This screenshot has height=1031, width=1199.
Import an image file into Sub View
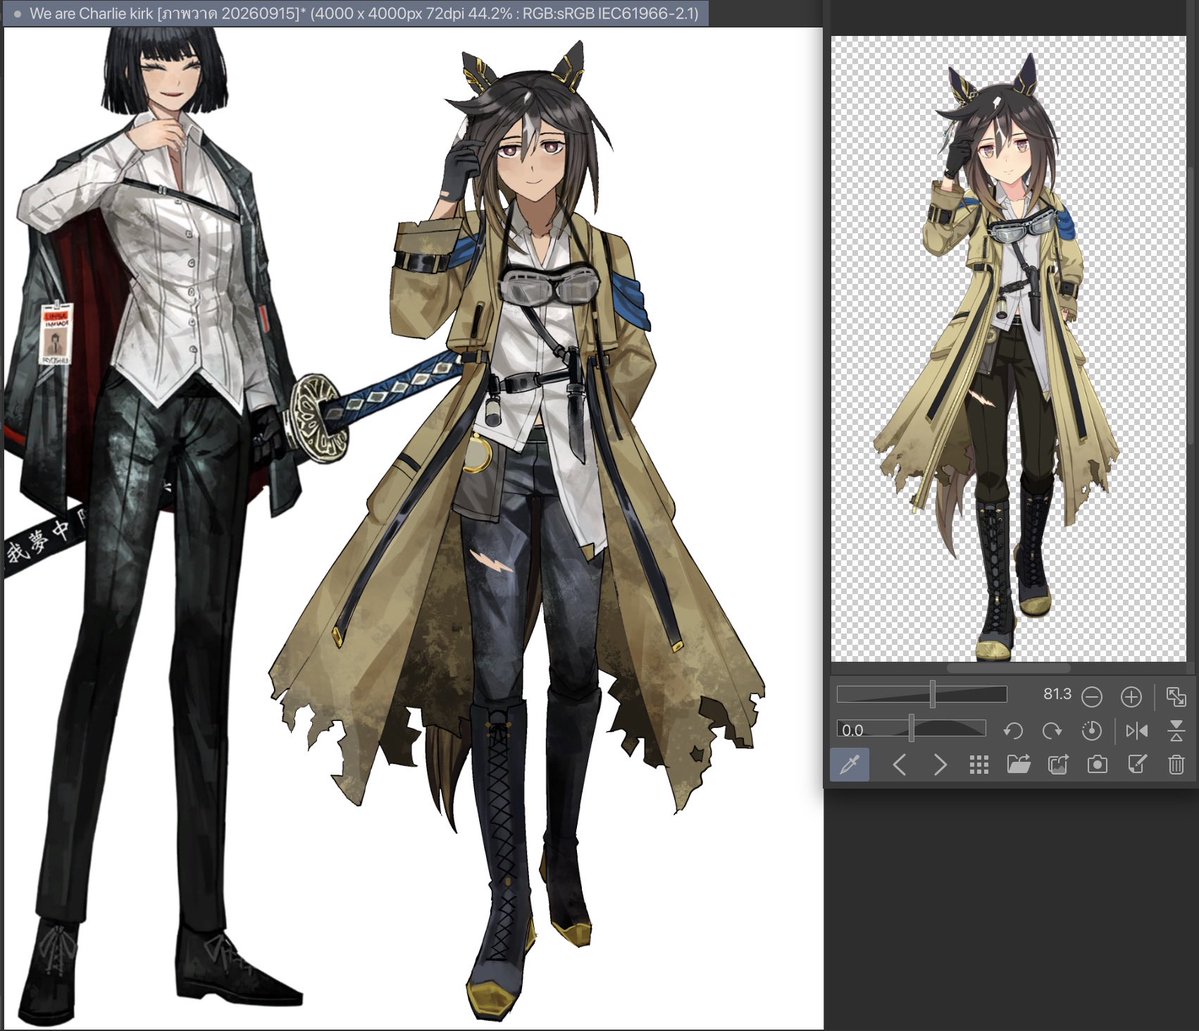coord(1019,764)
